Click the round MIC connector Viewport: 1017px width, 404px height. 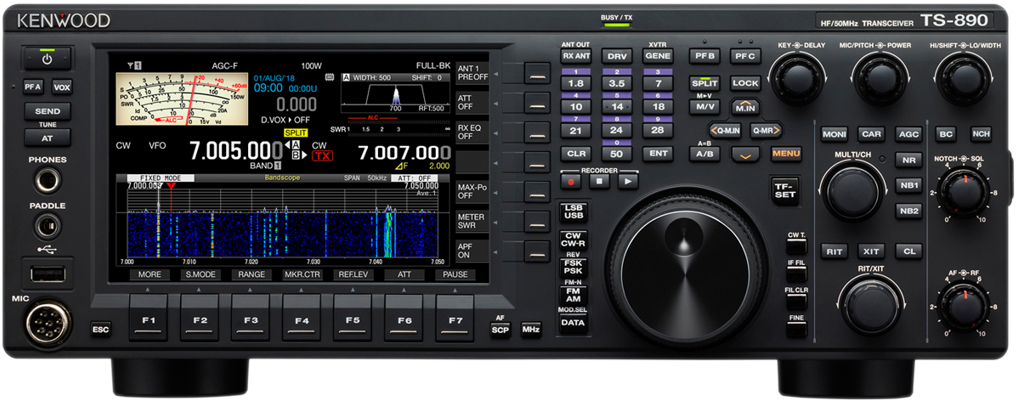point(48,324)
